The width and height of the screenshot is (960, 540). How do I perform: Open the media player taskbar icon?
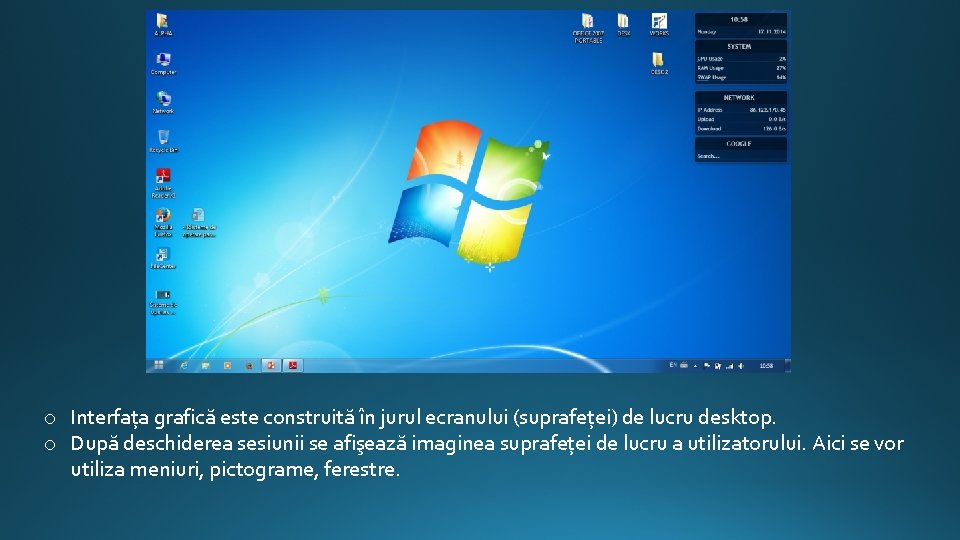click(x=227, y=366)
